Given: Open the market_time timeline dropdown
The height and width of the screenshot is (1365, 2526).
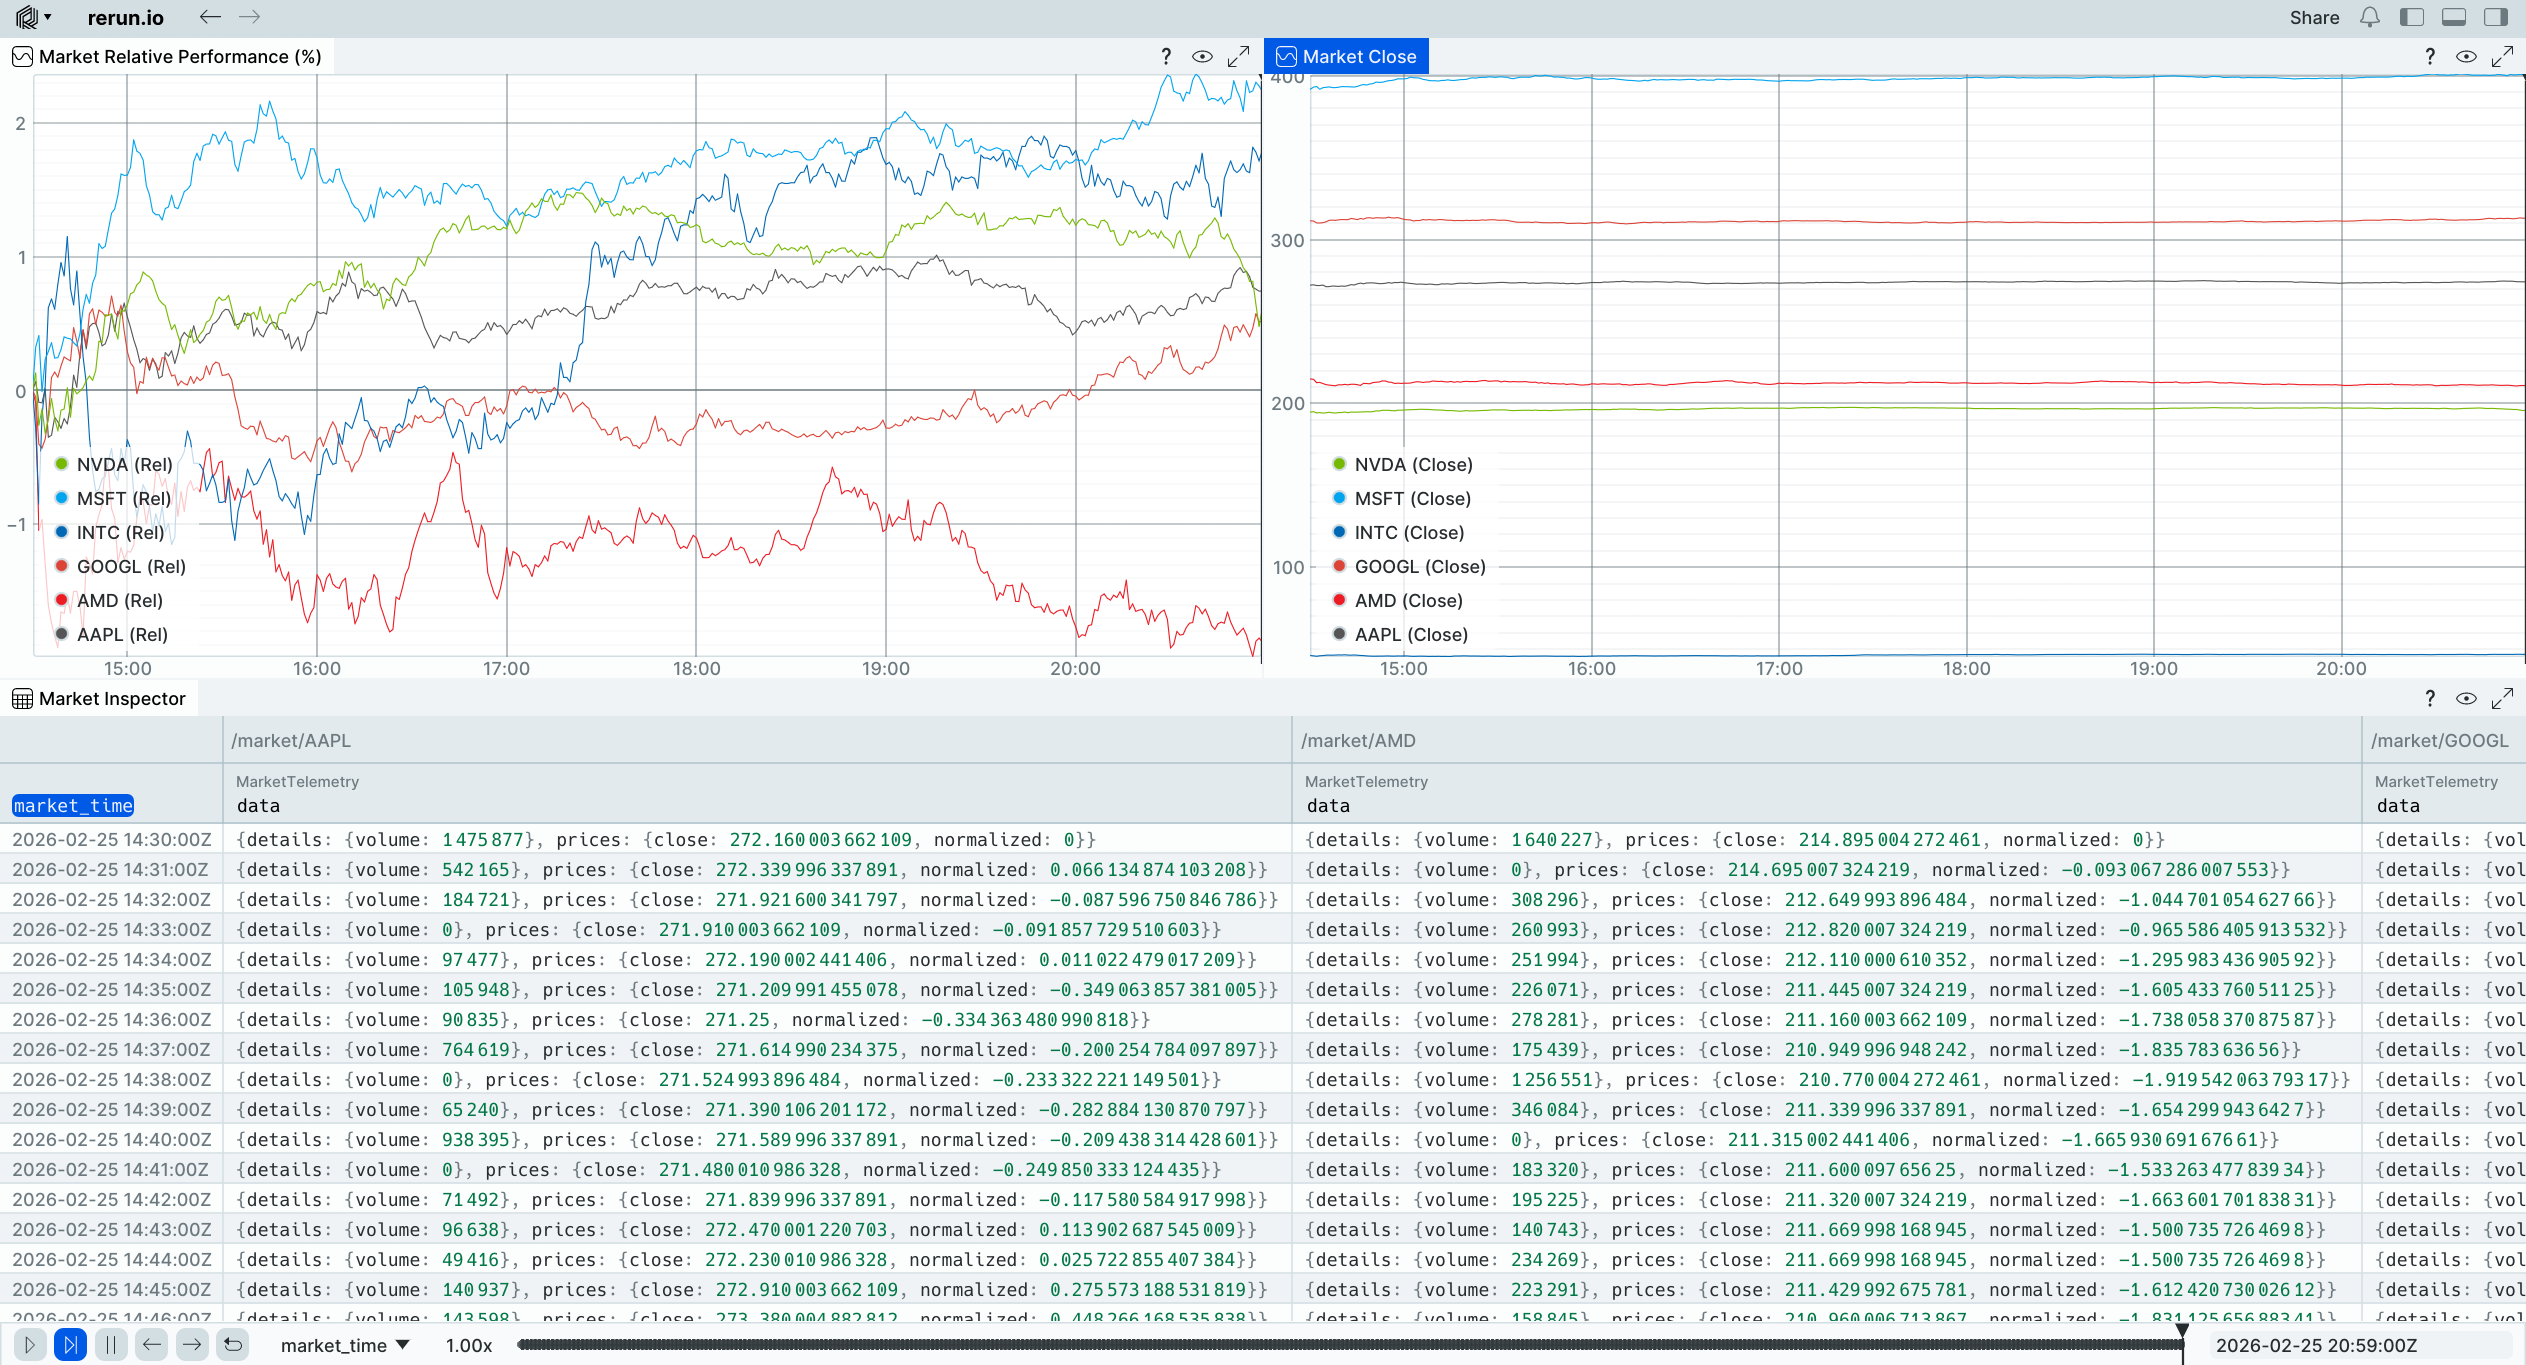Looking at the screenshot, I should (345, 1345).
